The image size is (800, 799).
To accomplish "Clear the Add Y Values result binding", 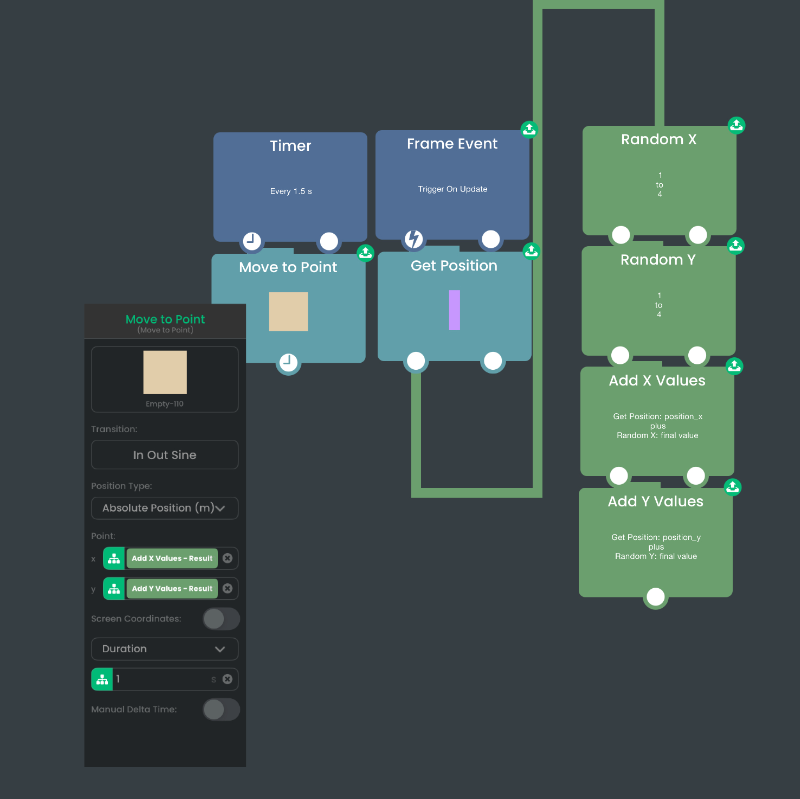I will click(227, 589).
